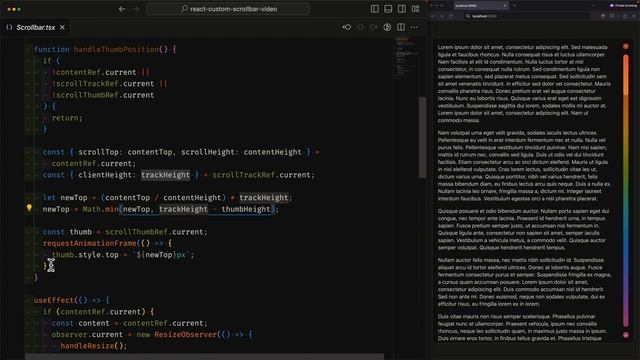Click the first editor action icon, left of the dimmed ones

[x=347, y=27]
